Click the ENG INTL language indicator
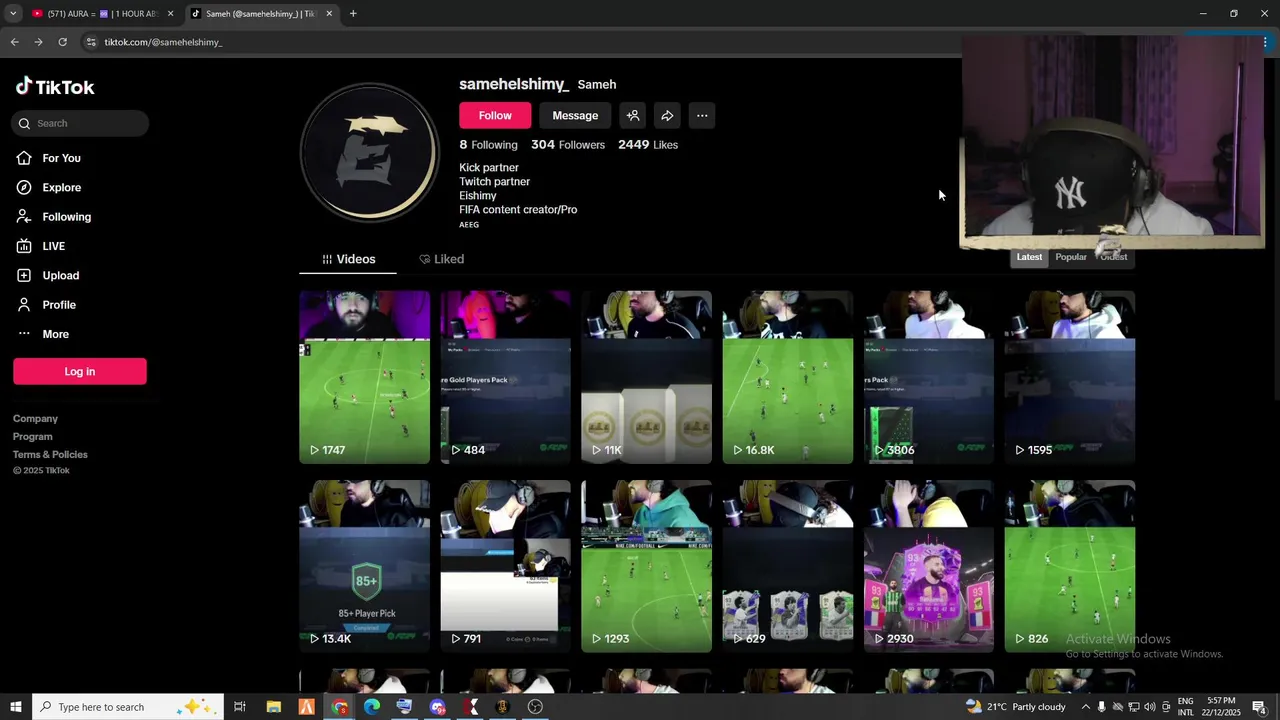1280x720 pixels. tap(1185, 707)
